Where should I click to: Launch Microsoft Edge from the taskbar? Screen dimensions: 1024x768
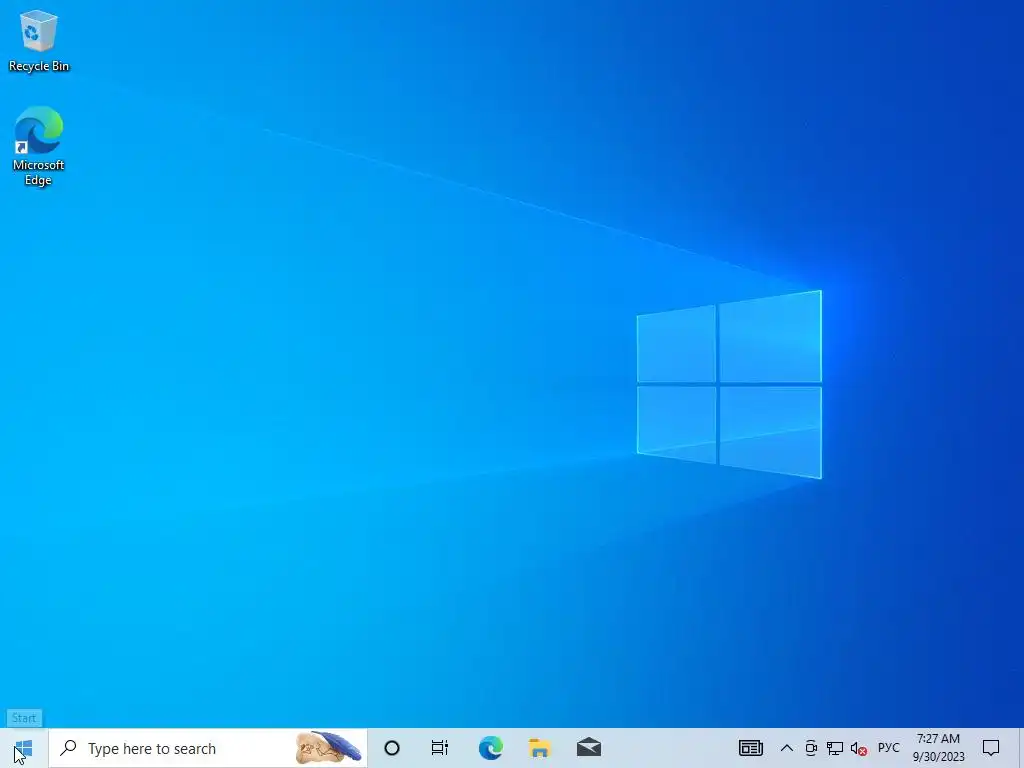tap(490, 748)
